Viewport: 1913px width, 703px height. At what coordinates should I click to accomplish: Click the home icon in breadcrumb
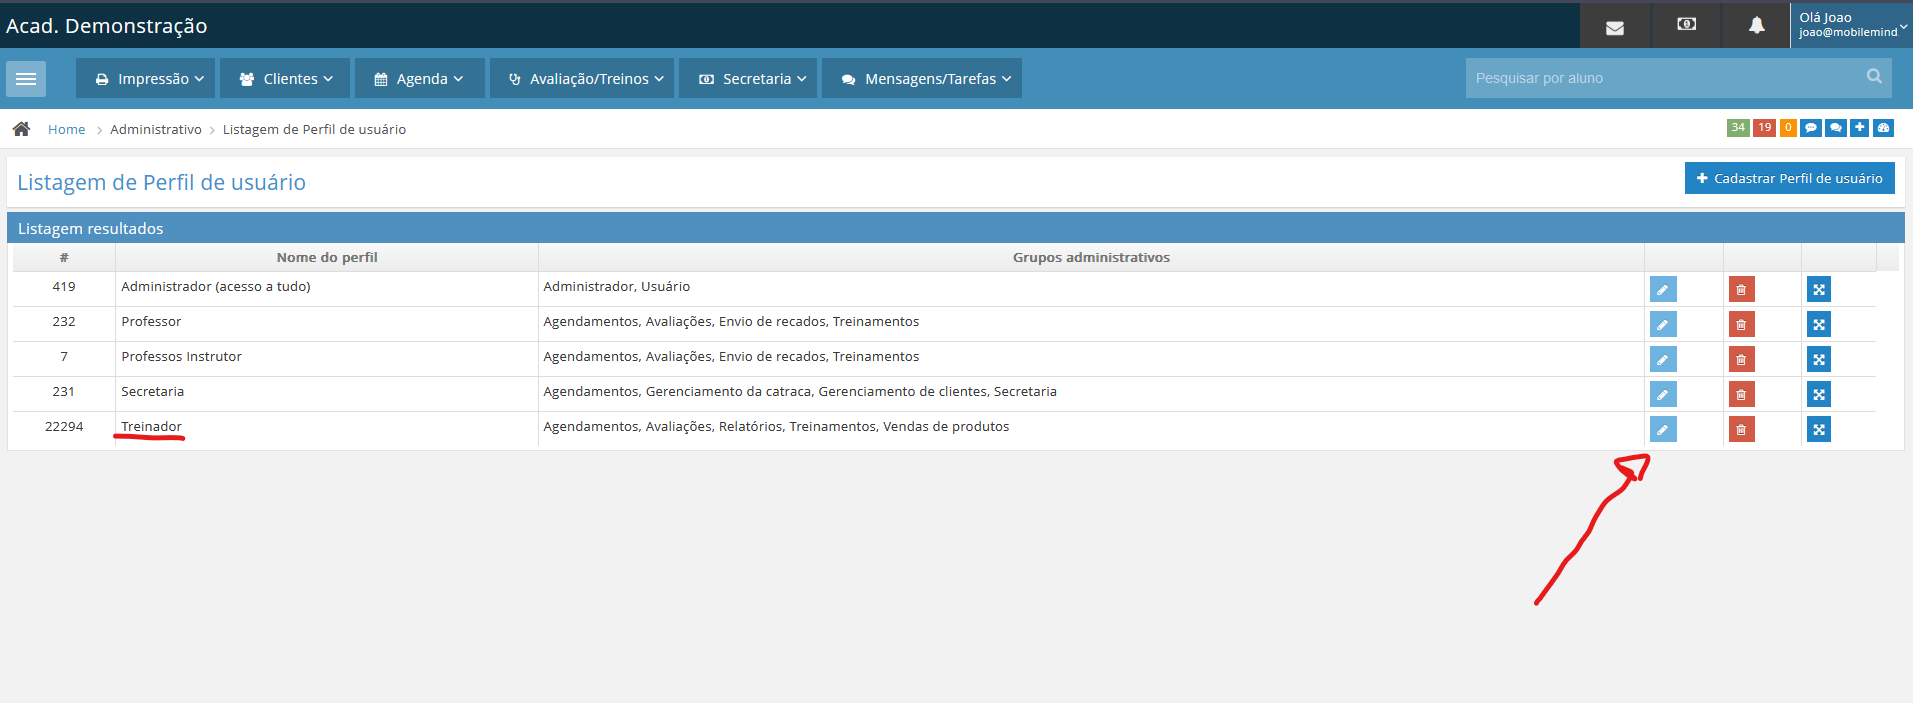point(21,129)
